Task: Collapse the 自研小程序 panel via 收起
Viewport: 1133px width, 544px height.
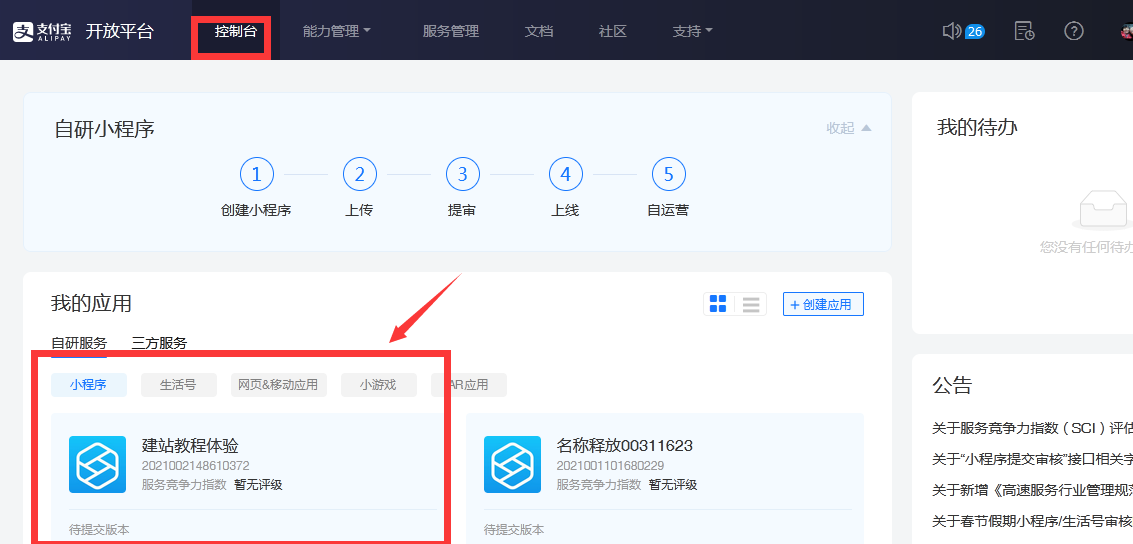Action: [x=848, y=128]
